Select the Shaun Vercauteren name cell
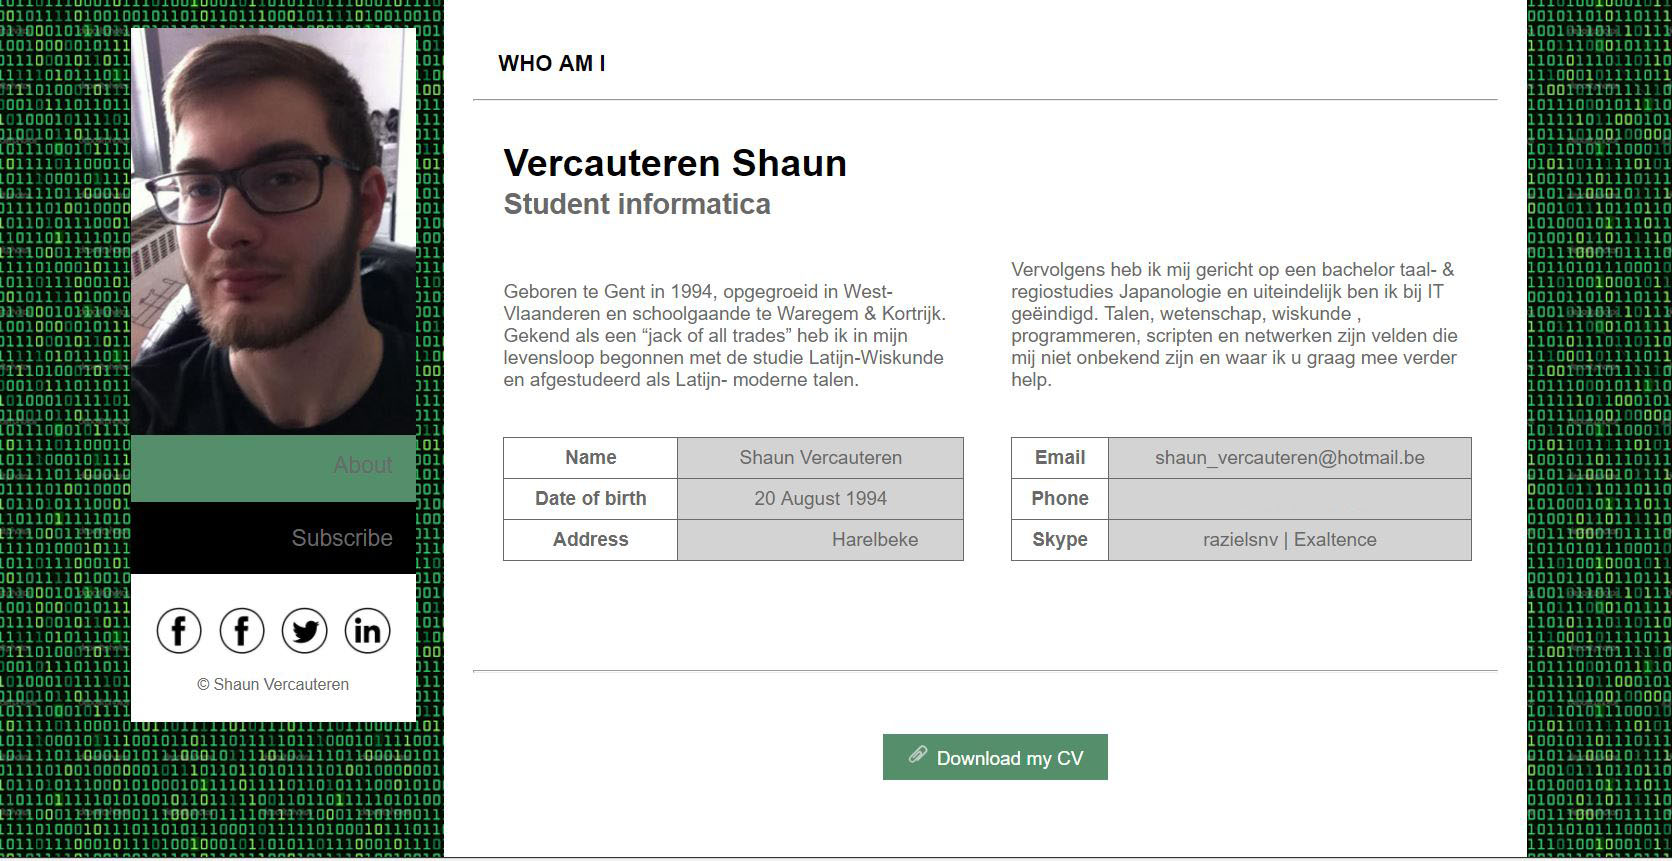Screen dimensions: 1672x861 (x=820, y=458)
